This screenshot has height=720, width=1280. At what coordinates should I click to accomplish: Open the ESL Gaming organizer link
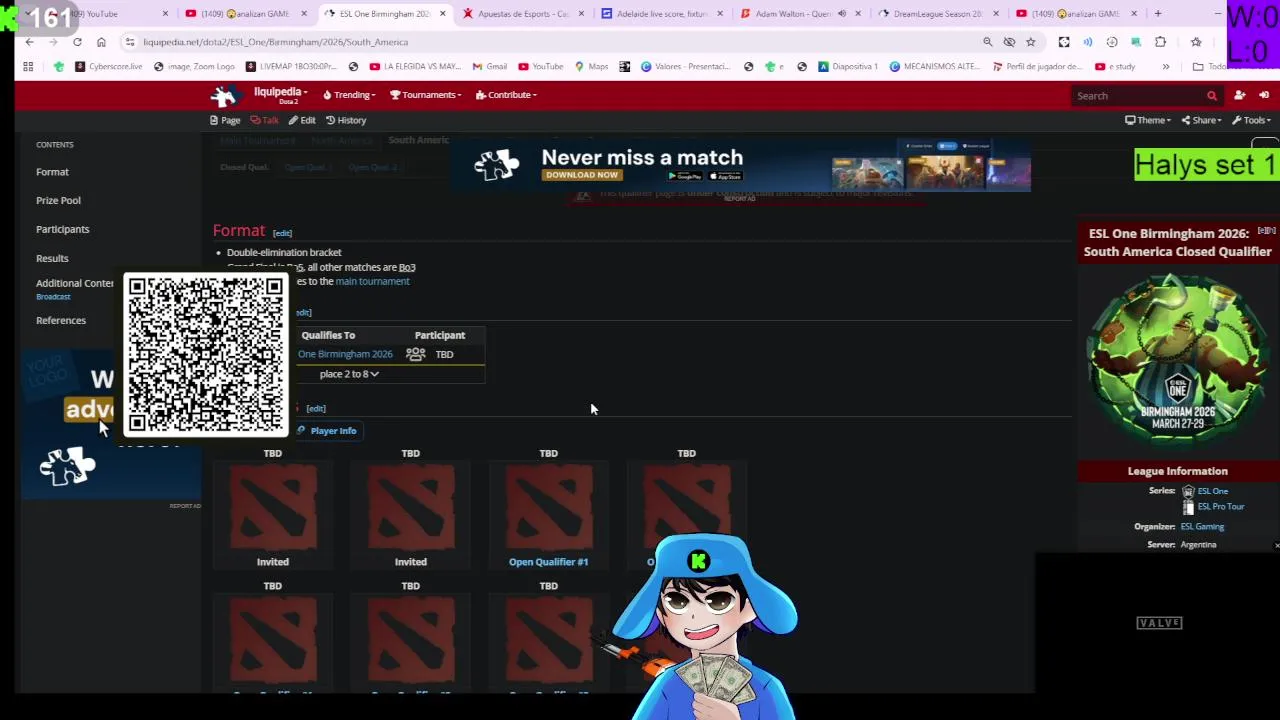(1202, 526)
